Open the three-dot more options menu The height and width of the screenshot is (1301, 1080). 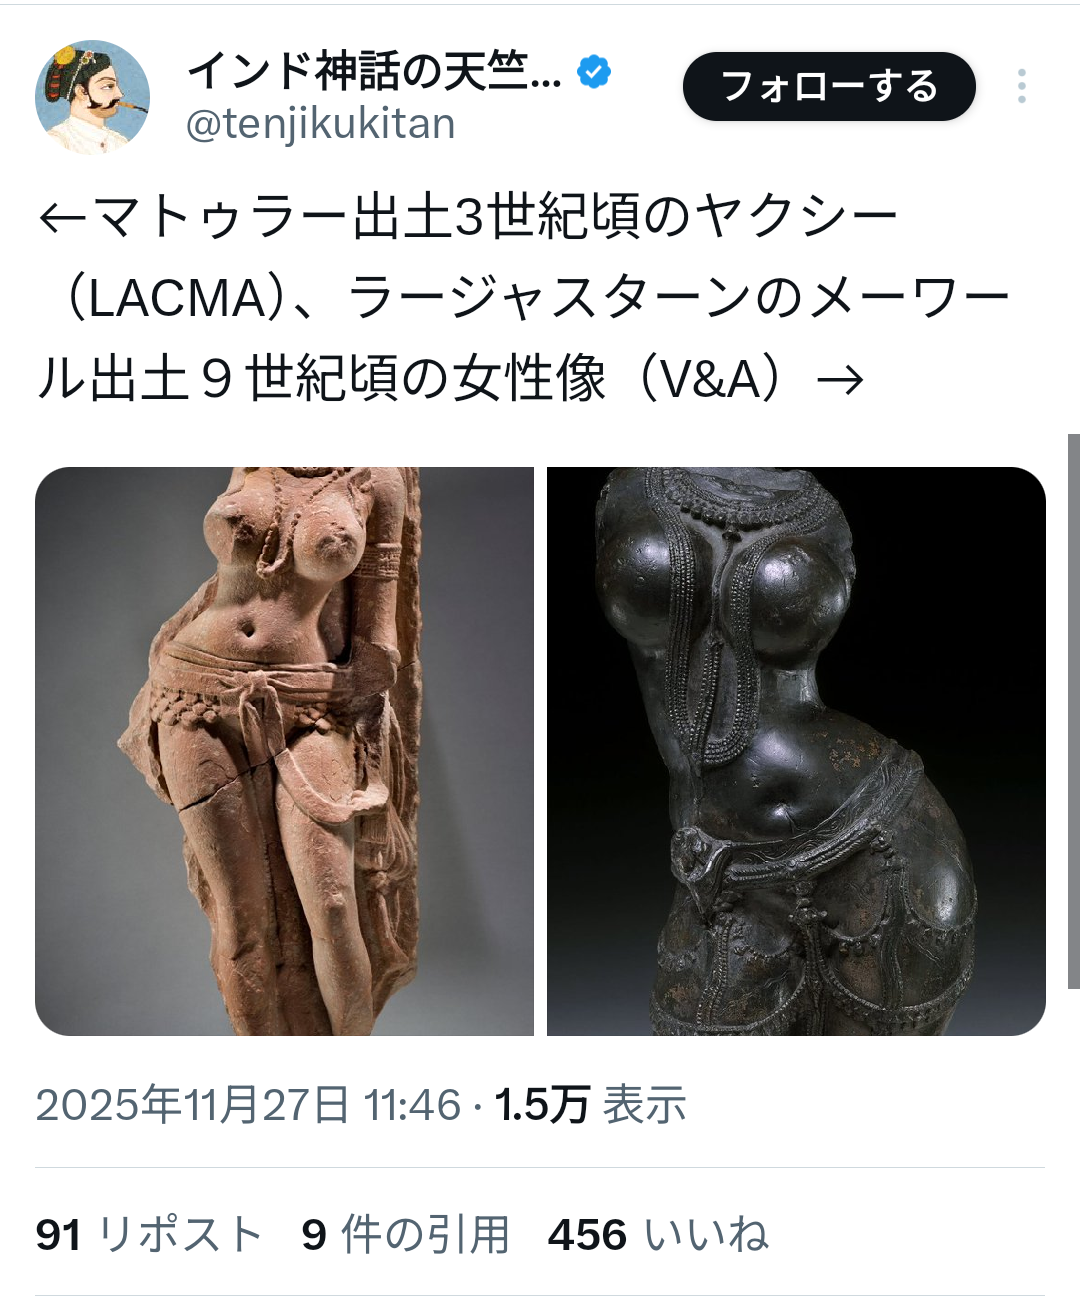point(1021,86)
